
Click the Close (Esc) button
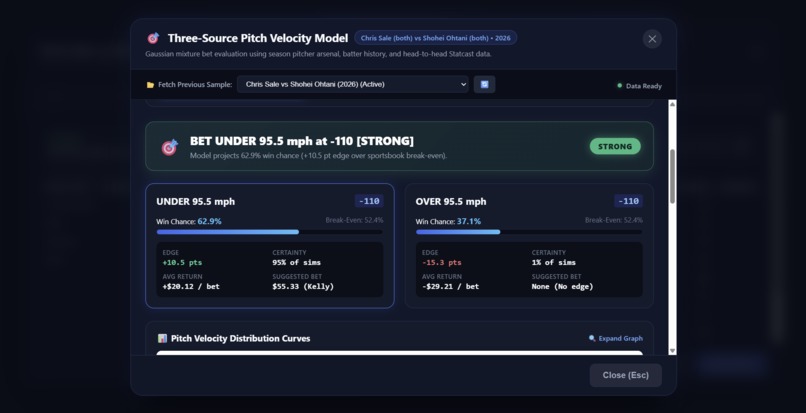tap(626, 375)
